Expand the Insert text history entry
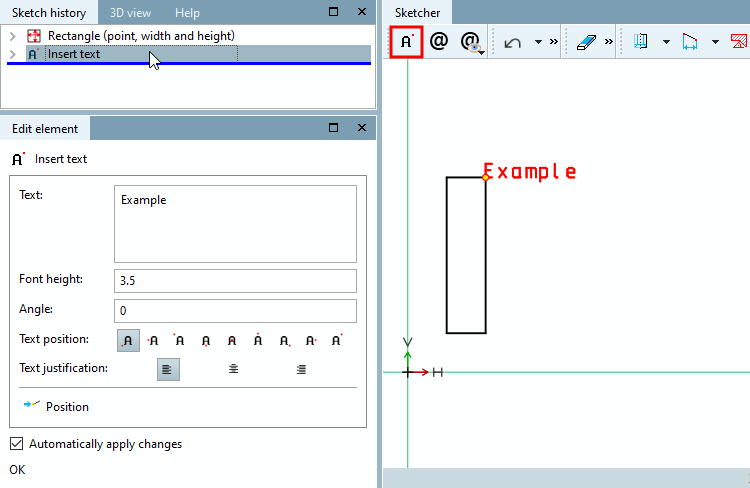Image resolution: width=750 pixels, height=488 pixels. click(13, 54)
